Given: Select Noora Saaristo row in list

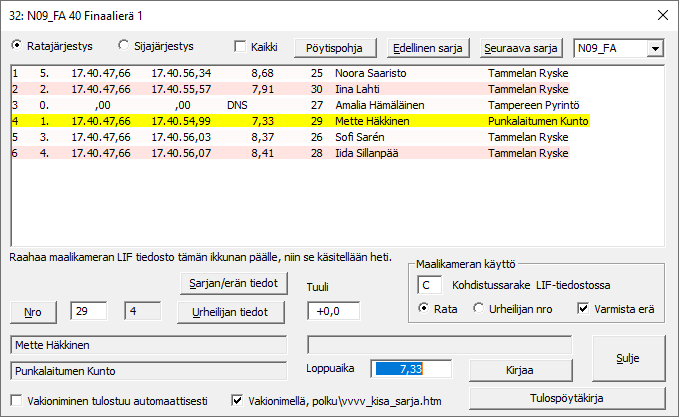Looking at the screenshot, I should coord(300,73).
